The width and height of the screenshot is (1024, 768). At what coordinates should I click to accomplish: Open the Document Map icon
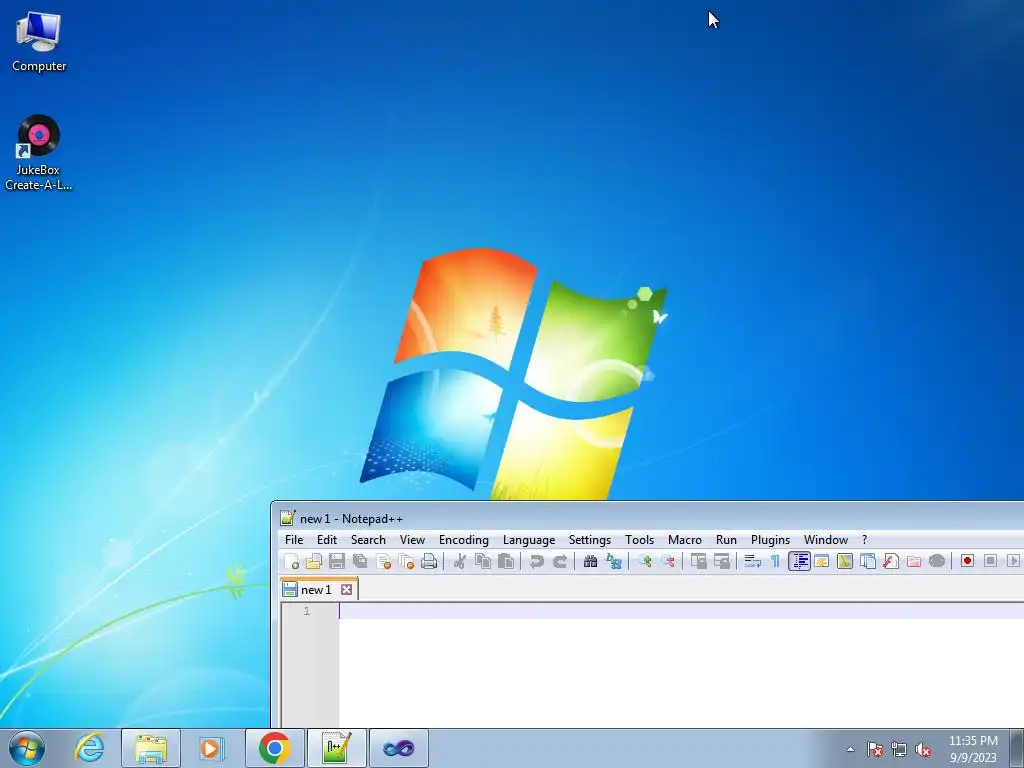click(x=844, y=562)
